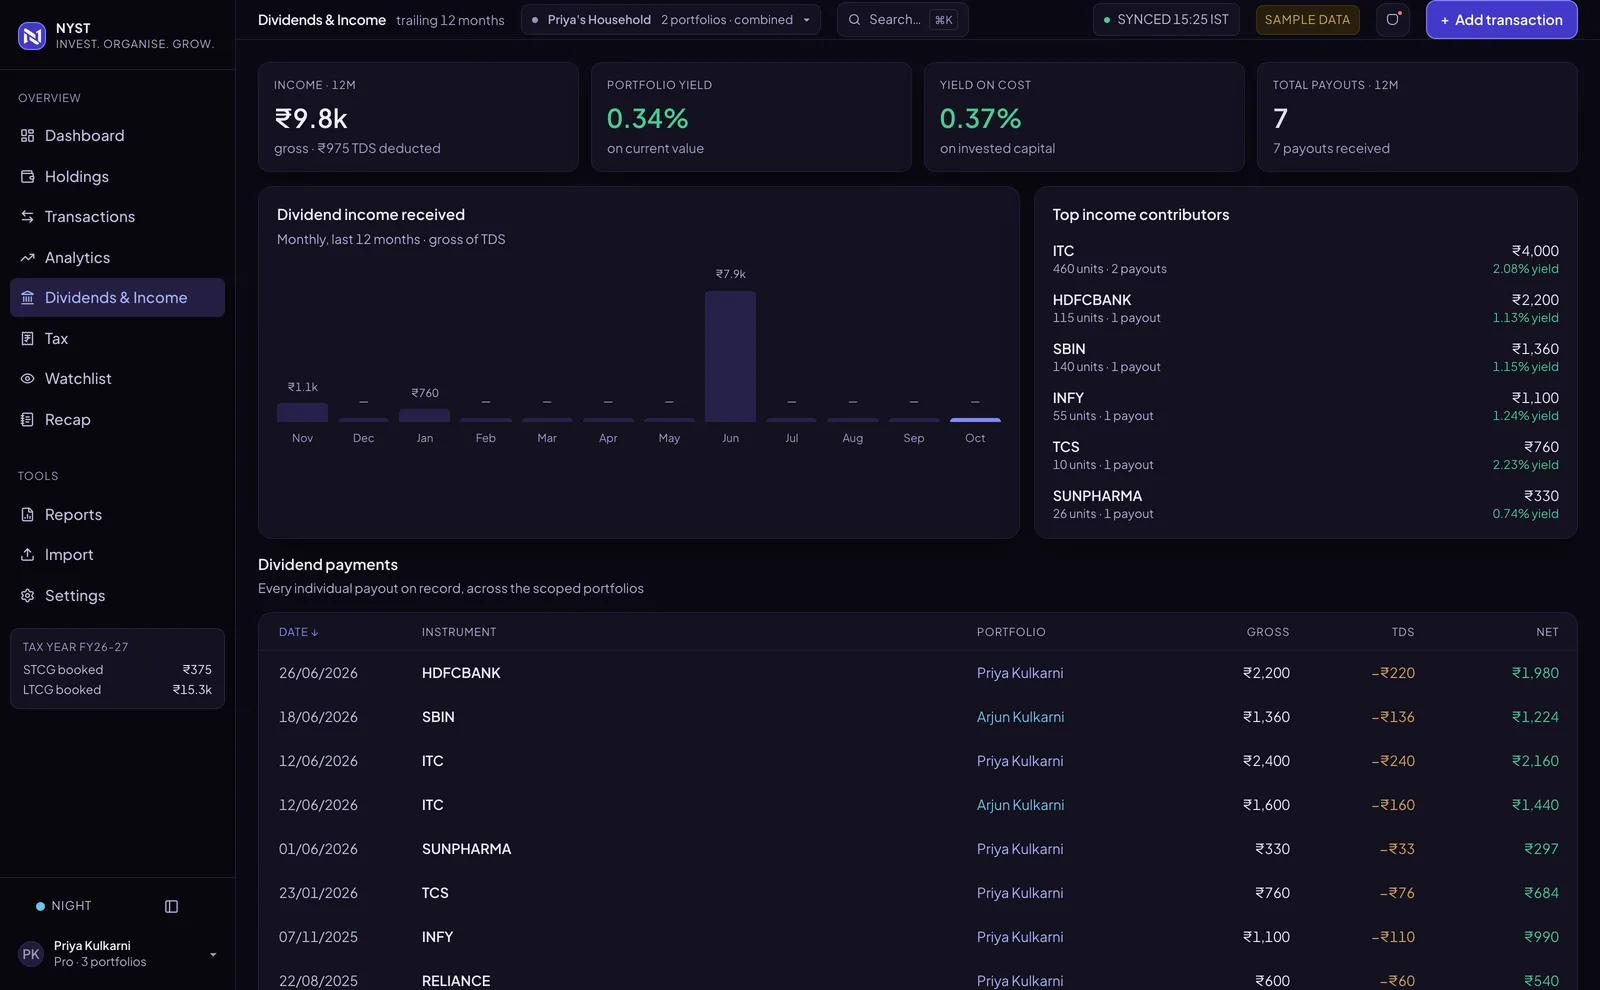1600x990 pixels.
Task: Open Recap via its sidebar icon
Action: (x=27, y=419)
